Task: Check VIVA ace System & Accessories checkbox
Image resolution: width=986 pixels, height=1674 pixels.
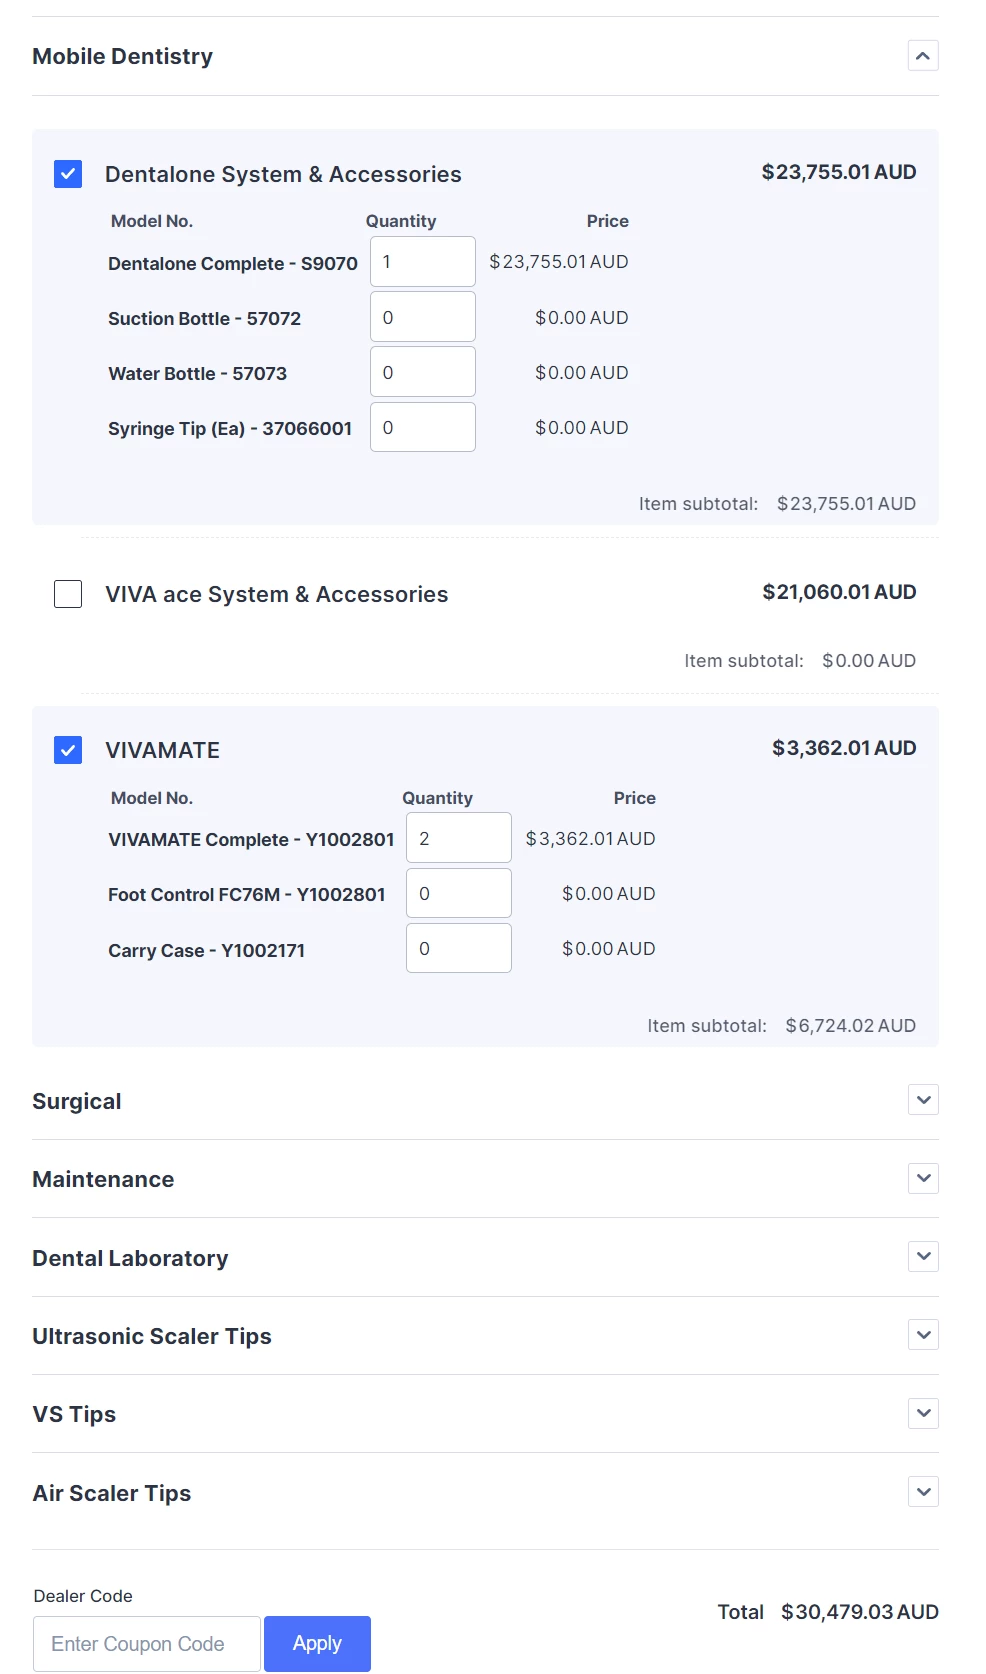Action: click(x=68, y=594)
